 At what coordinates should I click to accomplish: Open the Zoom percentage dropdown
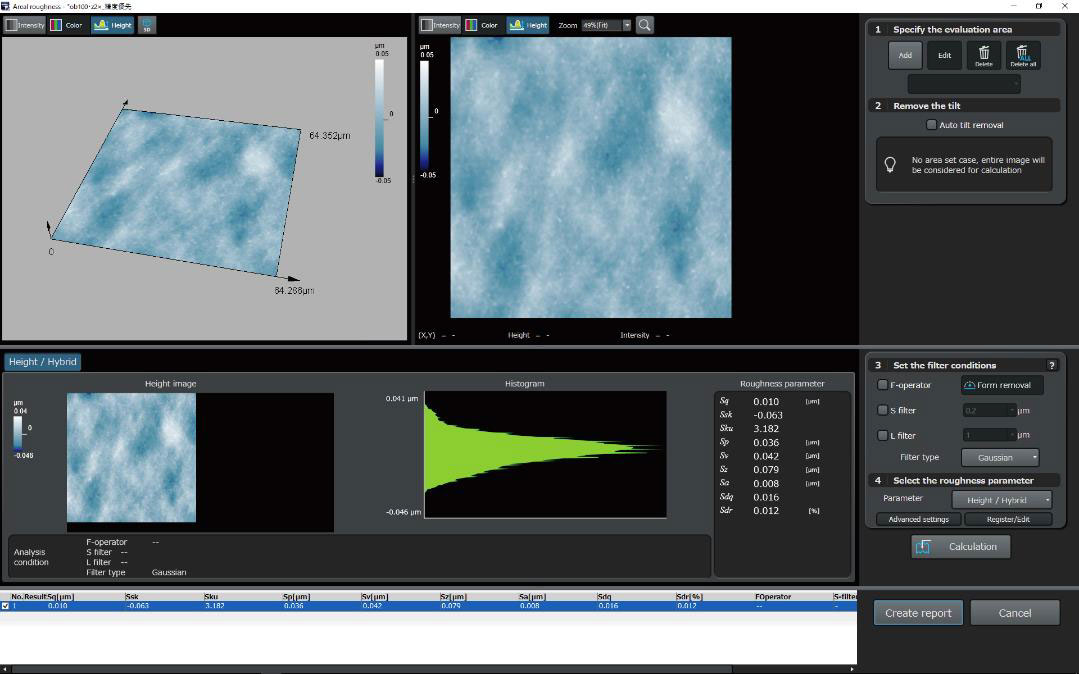(x=627, y=25)
